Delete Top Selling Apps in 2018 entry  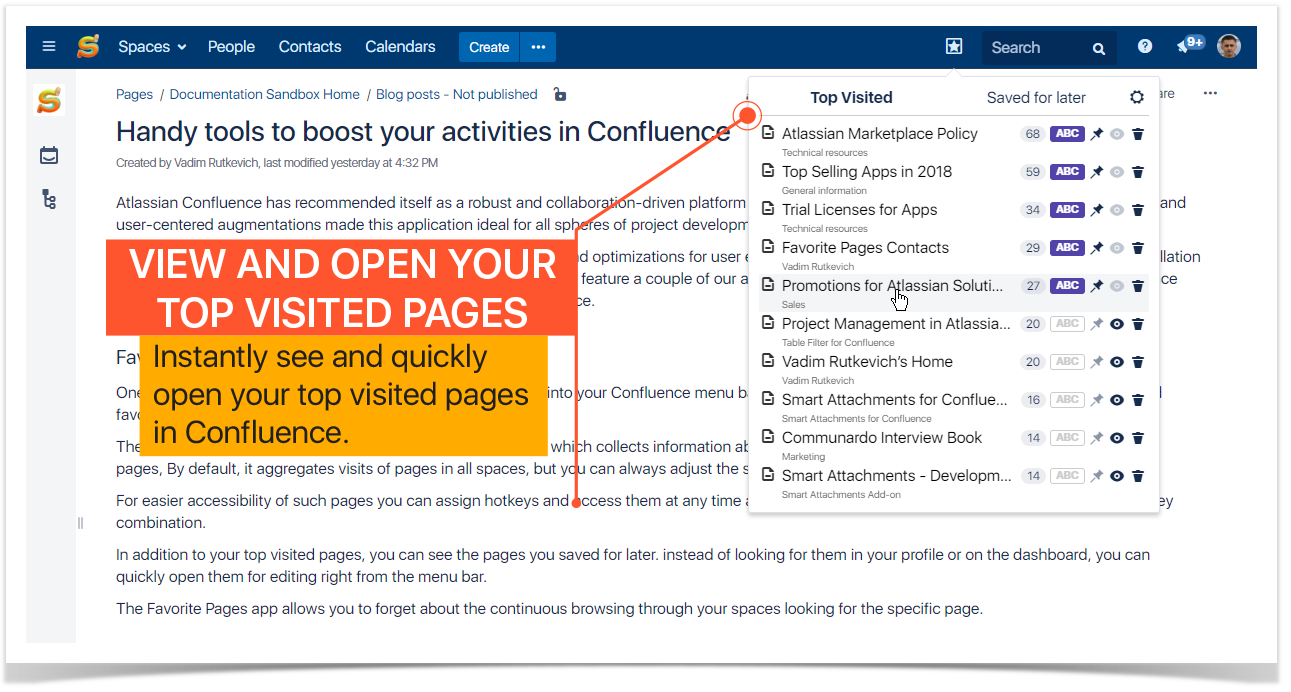pyautogui.click(x=1138, y=172)
